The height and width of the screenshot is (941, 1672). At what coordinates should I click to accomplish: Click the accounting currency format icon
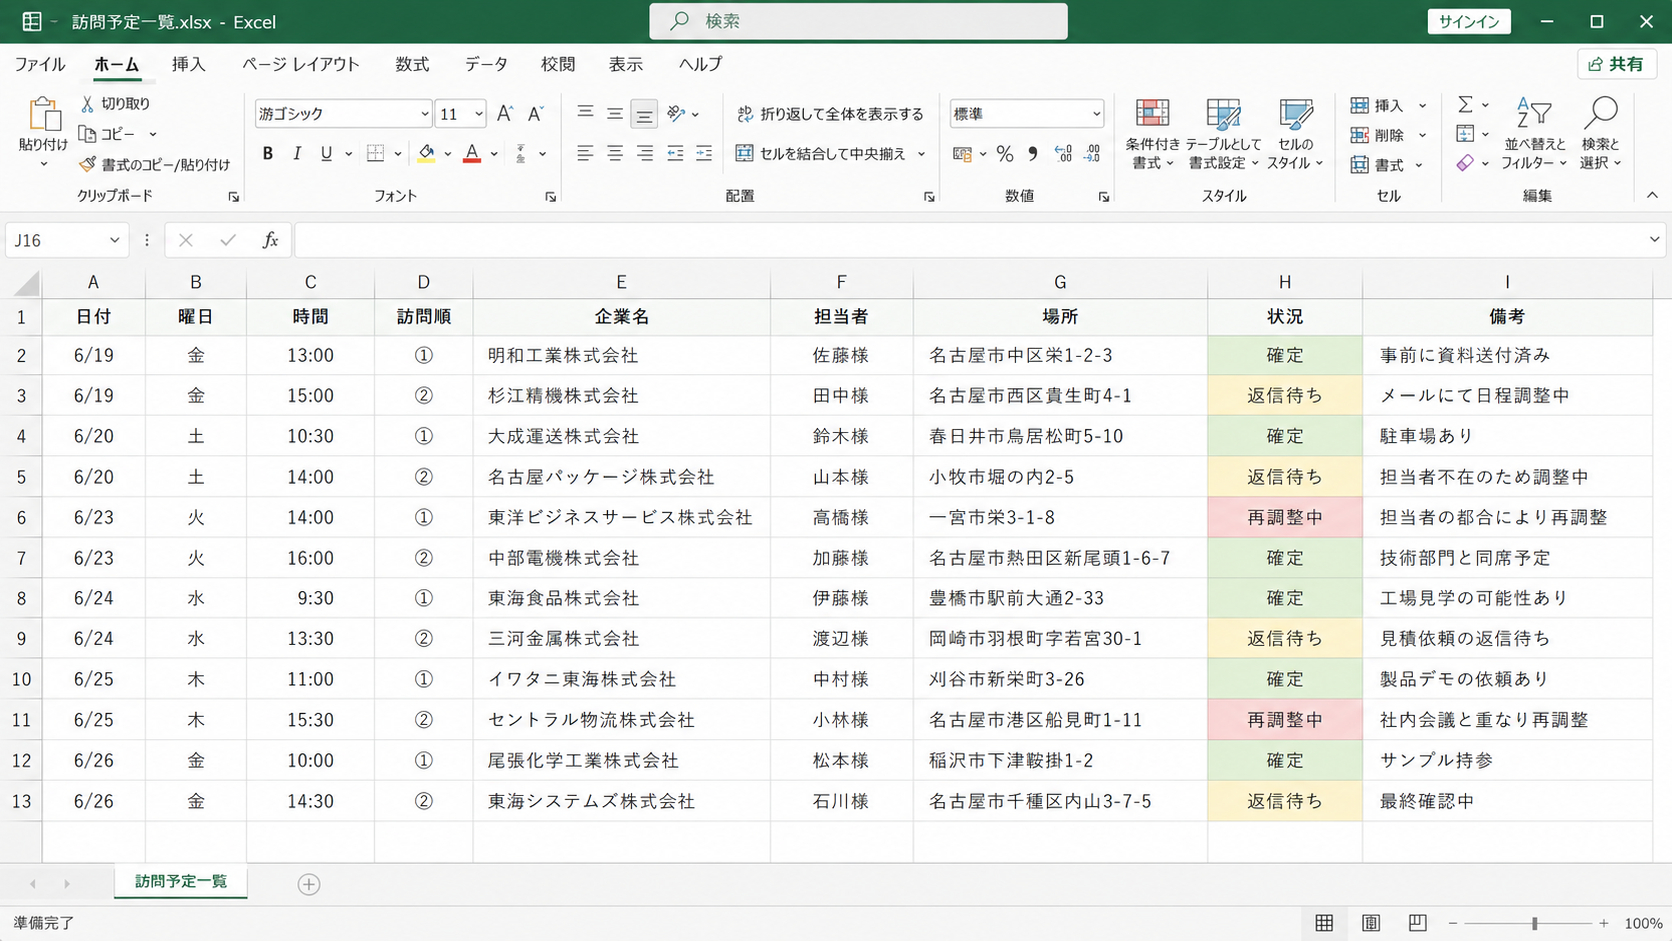(962, 154)
